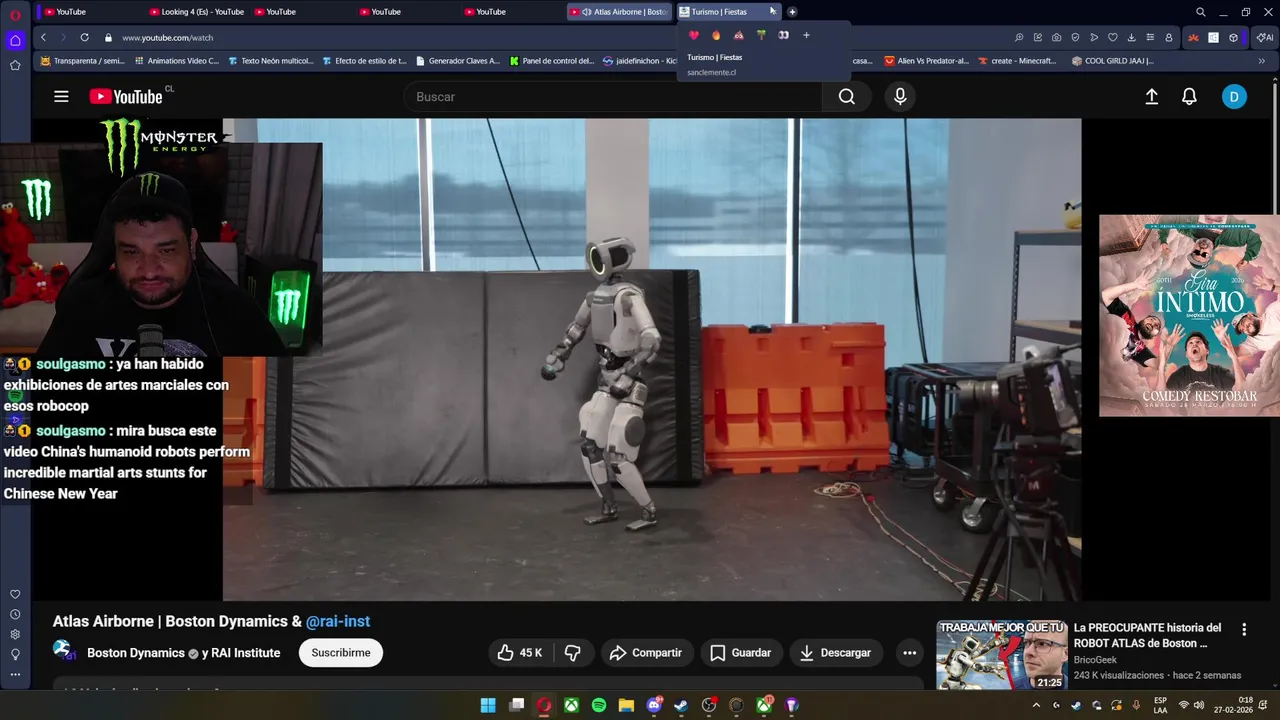Open the YouTube upload/create icon
Viewport: 1280px width, 720px height.
click(1151, 97)
